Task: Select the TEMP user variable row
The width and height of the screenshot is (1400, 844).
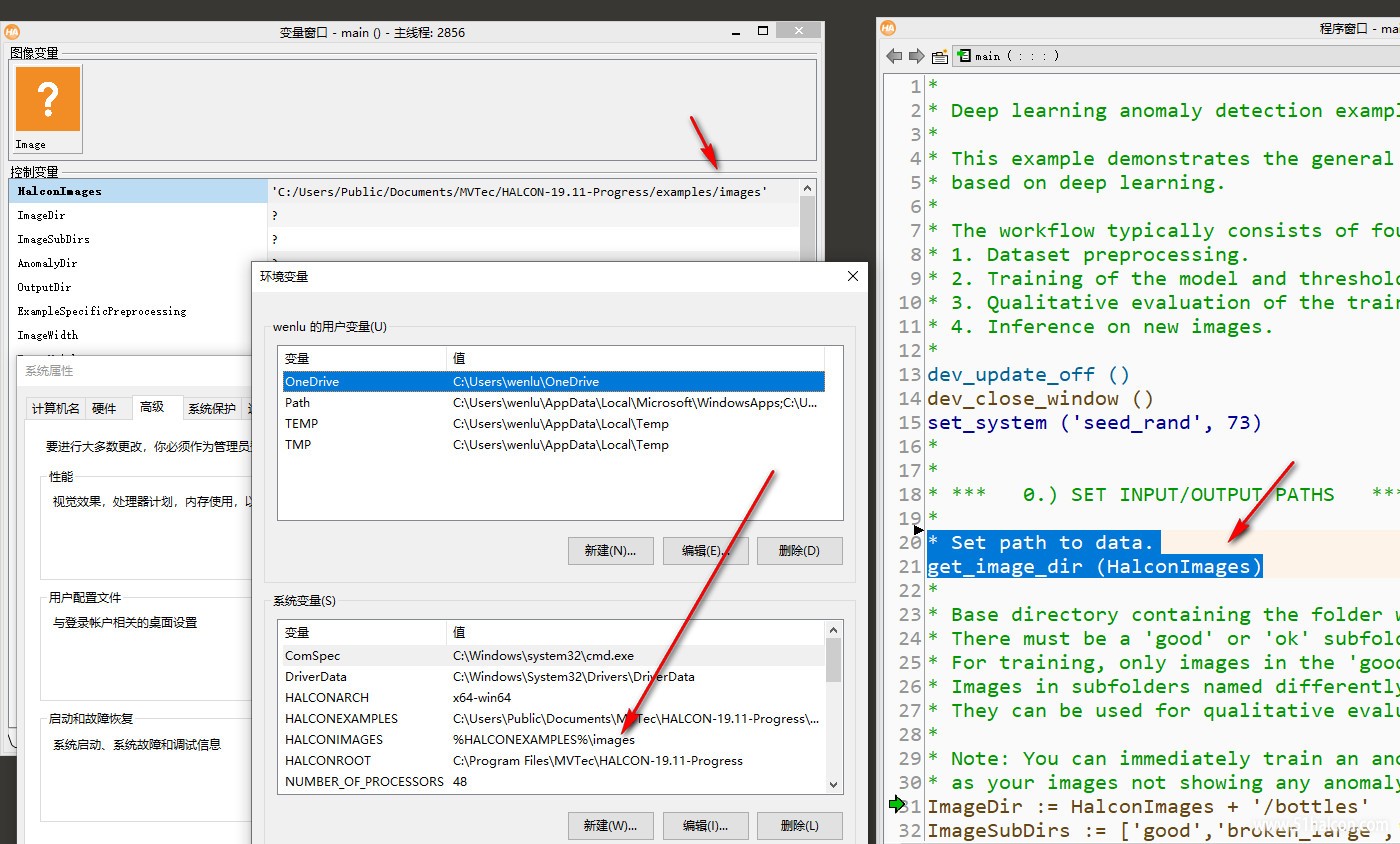Action: pyautogui.click(x=553, y=423)
